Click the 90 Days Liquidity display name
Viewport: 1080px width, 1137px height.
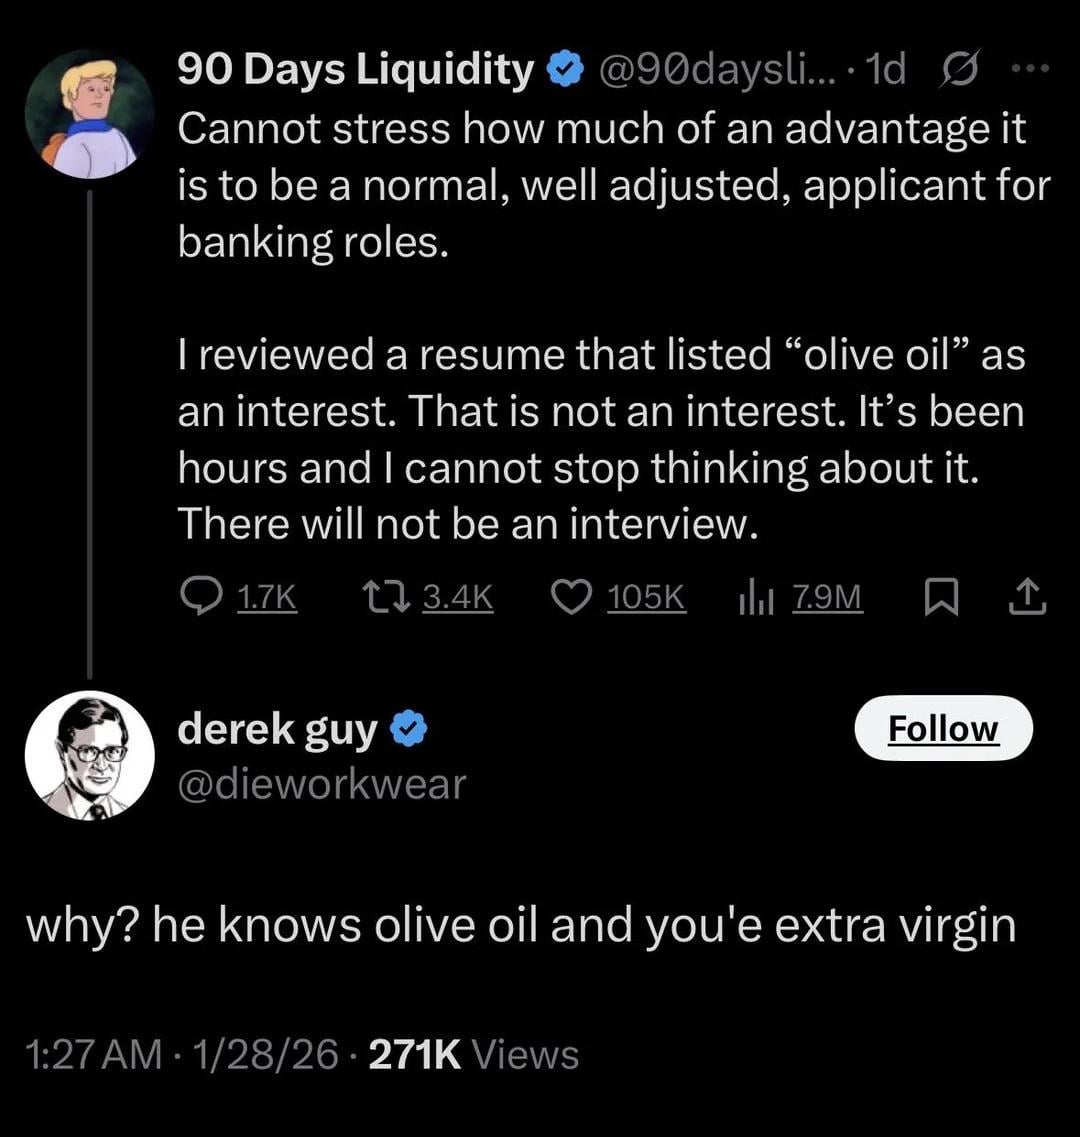355,70
